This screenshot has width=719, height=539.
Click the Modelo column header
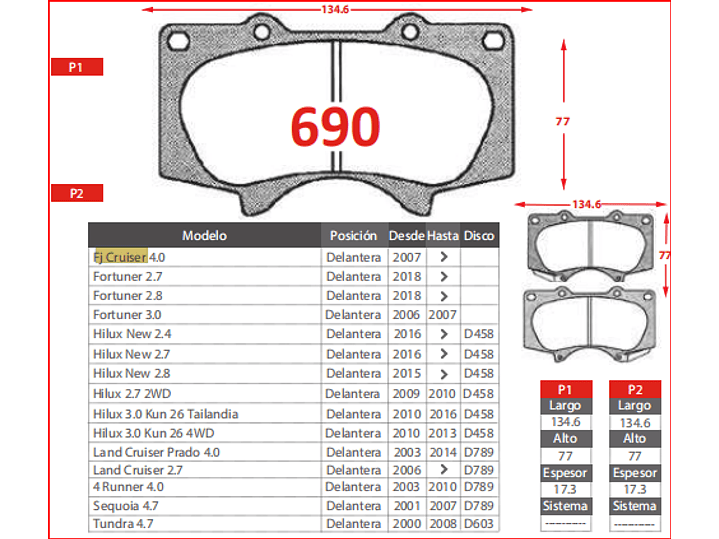(x=204, y=236)
